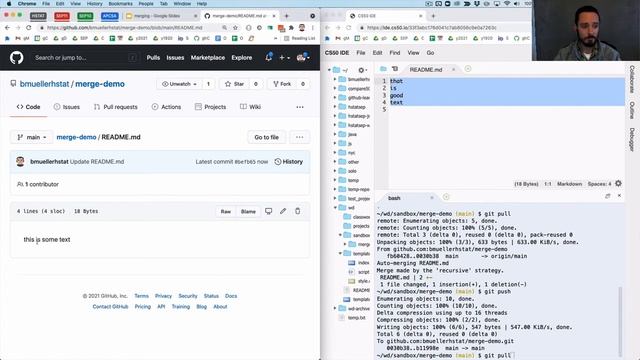
Task: Open editor preferences gear in status bar
Action: pyautogui.click(x=618, y=184)
